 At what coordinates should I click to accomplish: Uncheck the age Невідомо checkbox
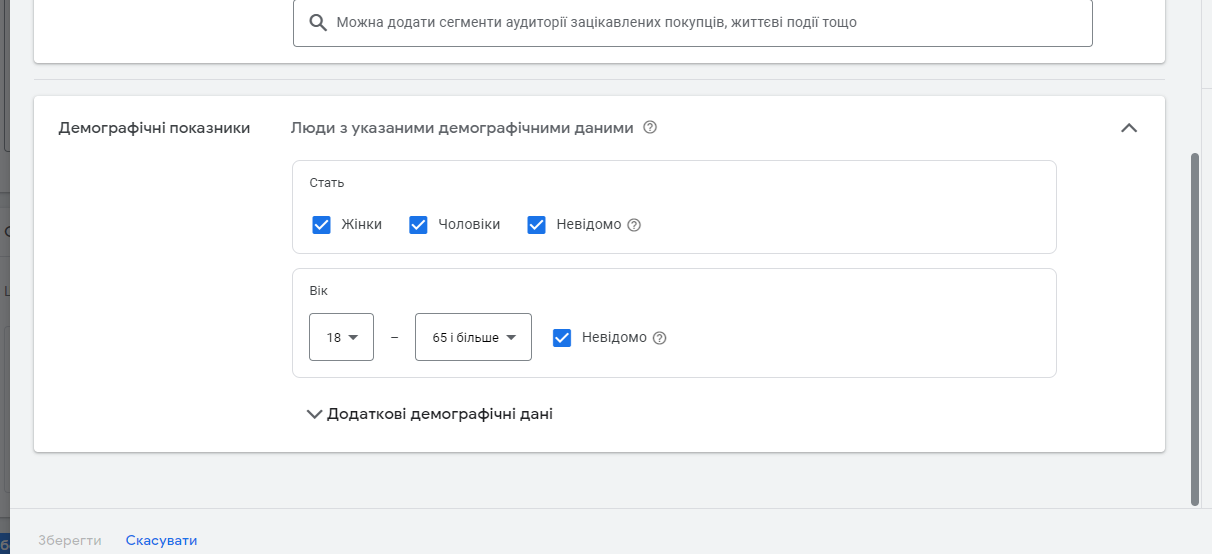click(562, 338)
